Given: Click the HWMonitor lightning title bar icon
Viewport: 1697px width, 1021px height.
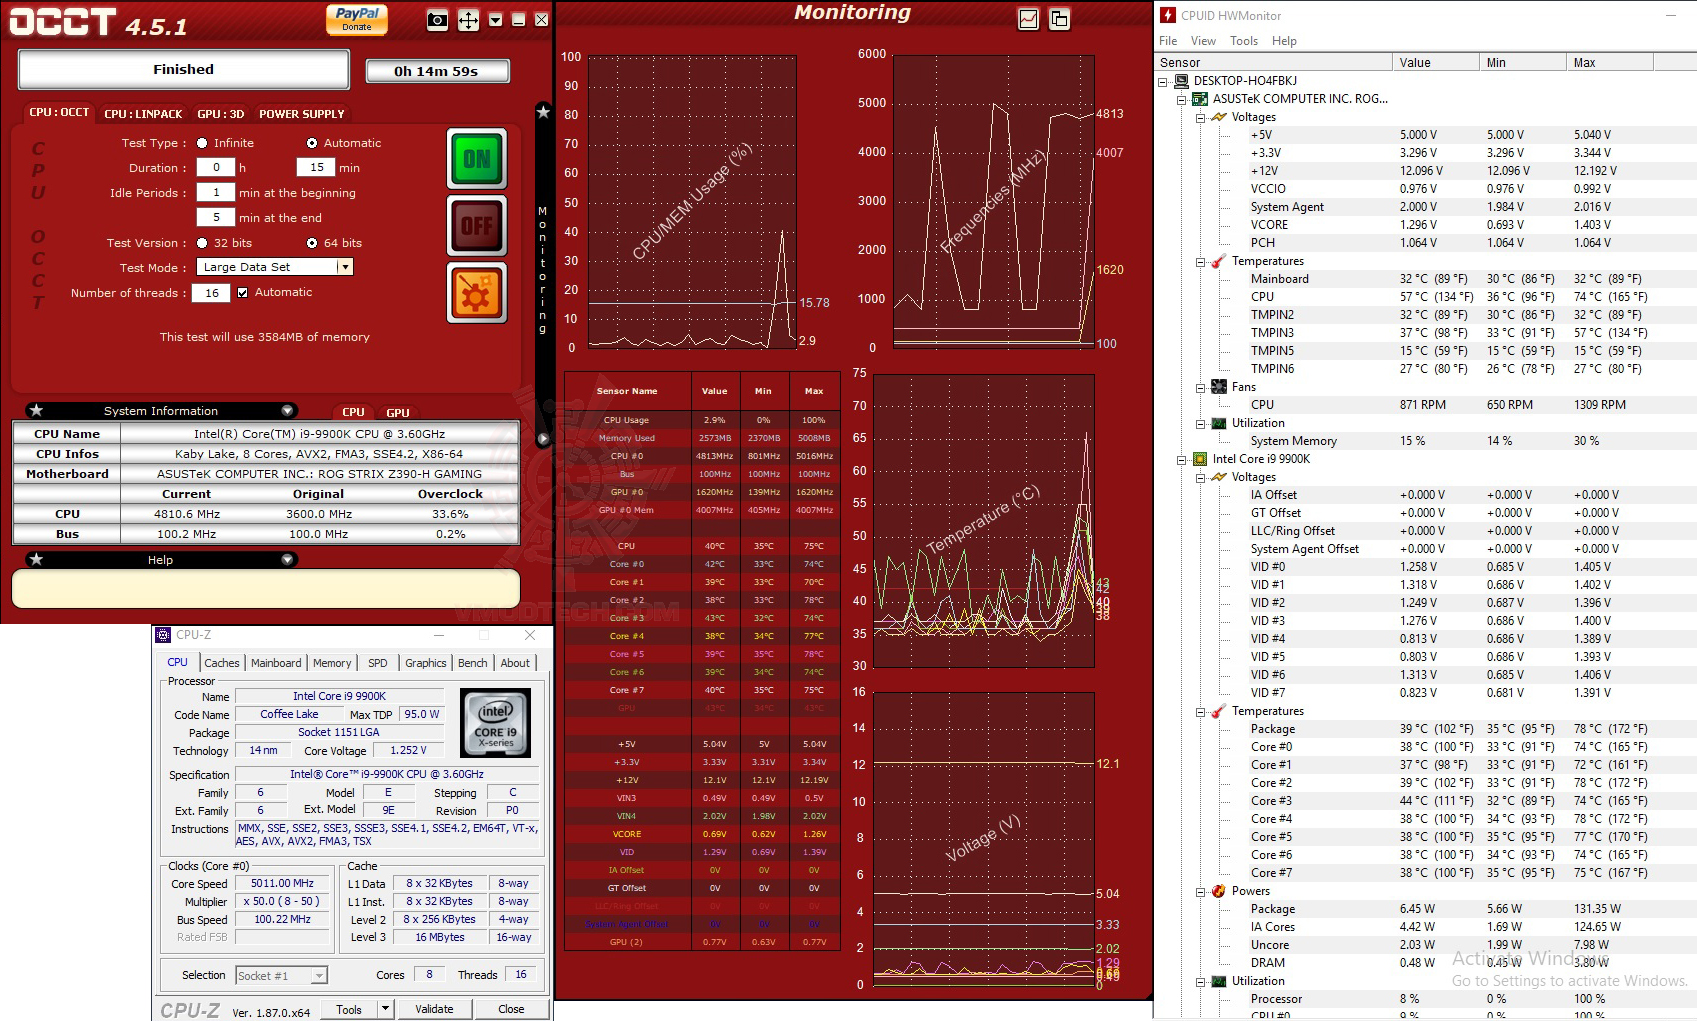Looking at the screenshot, I should pos(1167,15).
